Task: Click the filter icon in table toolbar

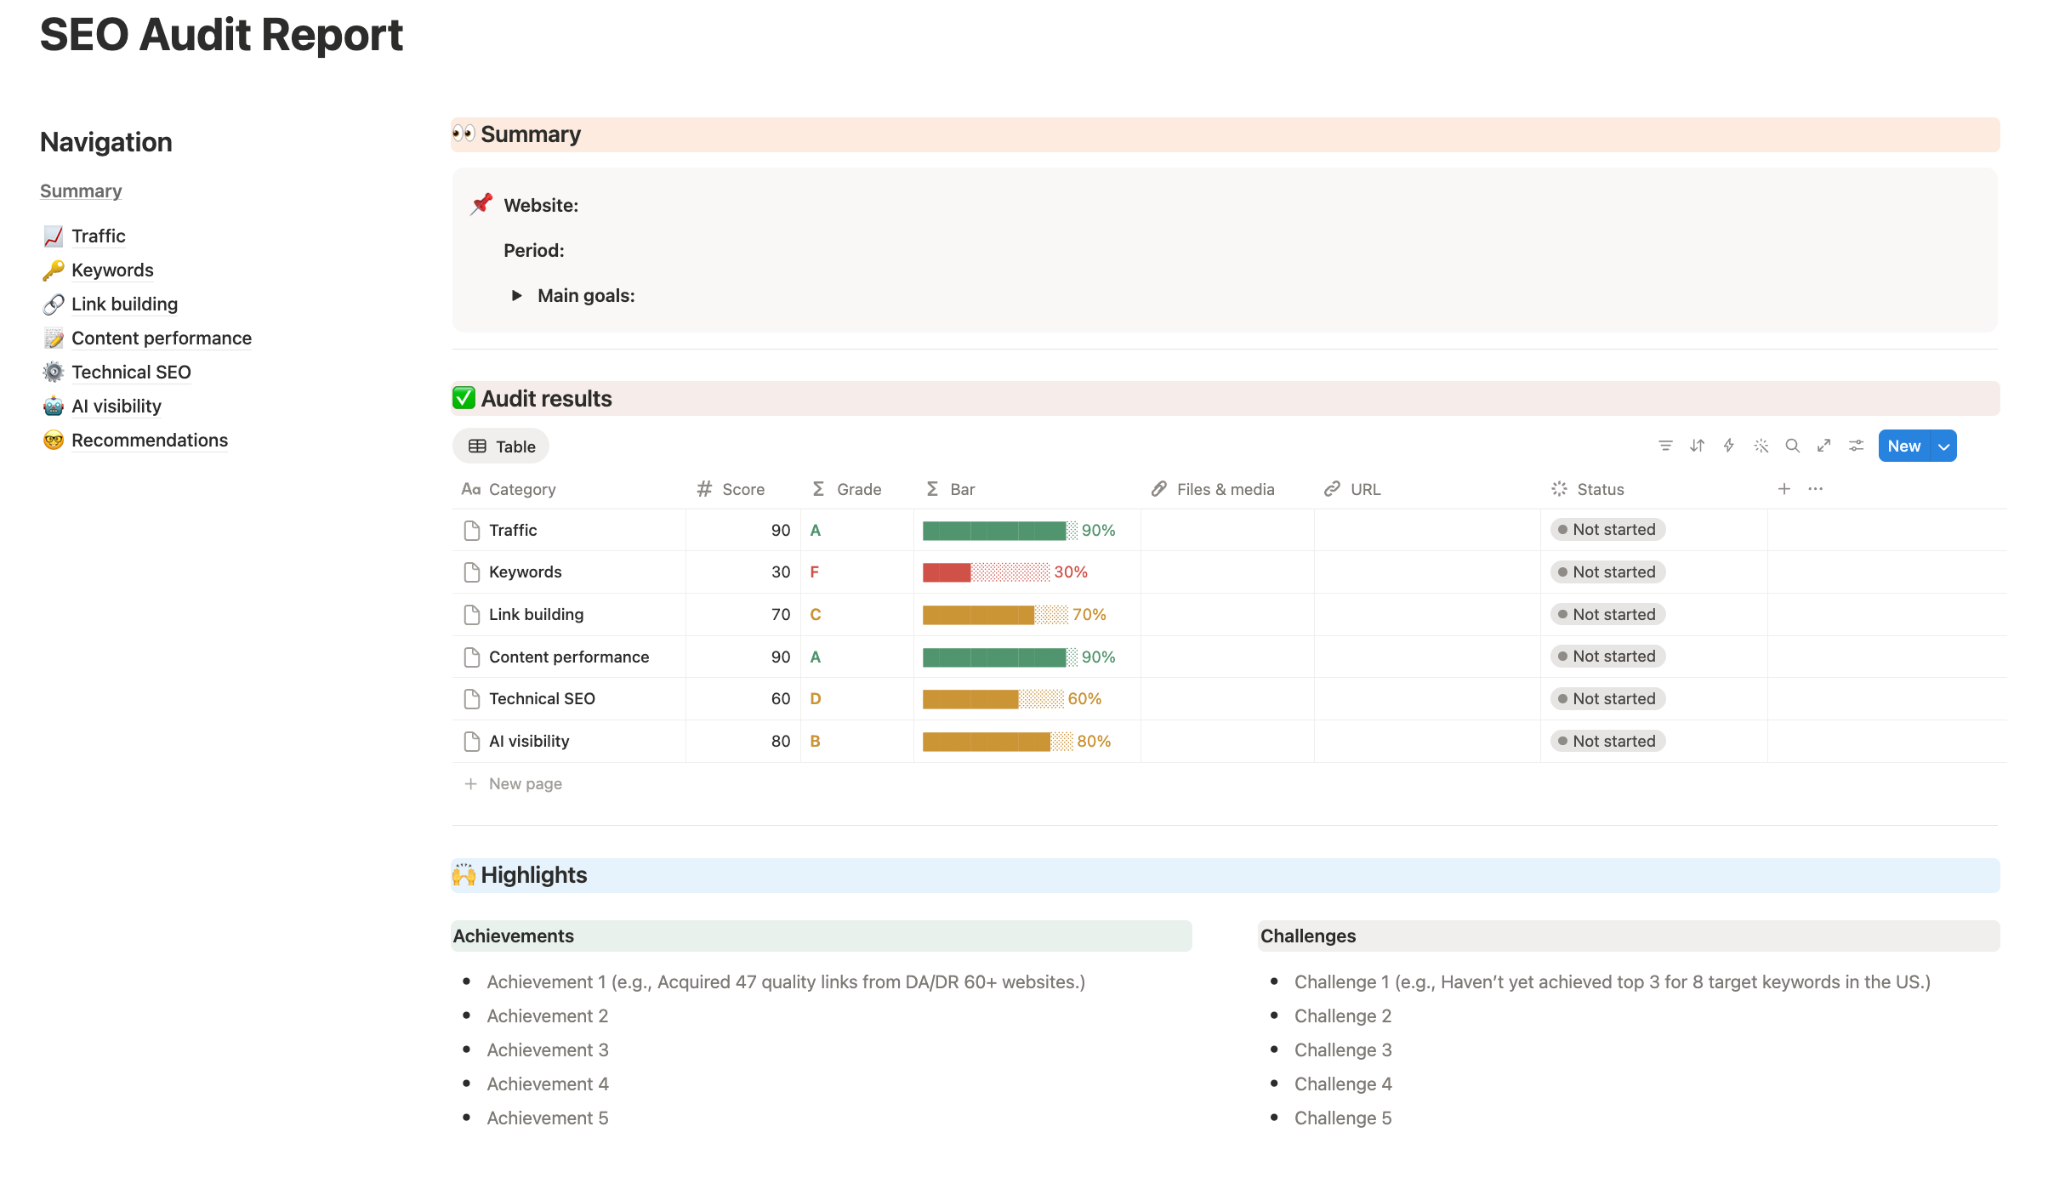Action: [x=1665, y=446]
